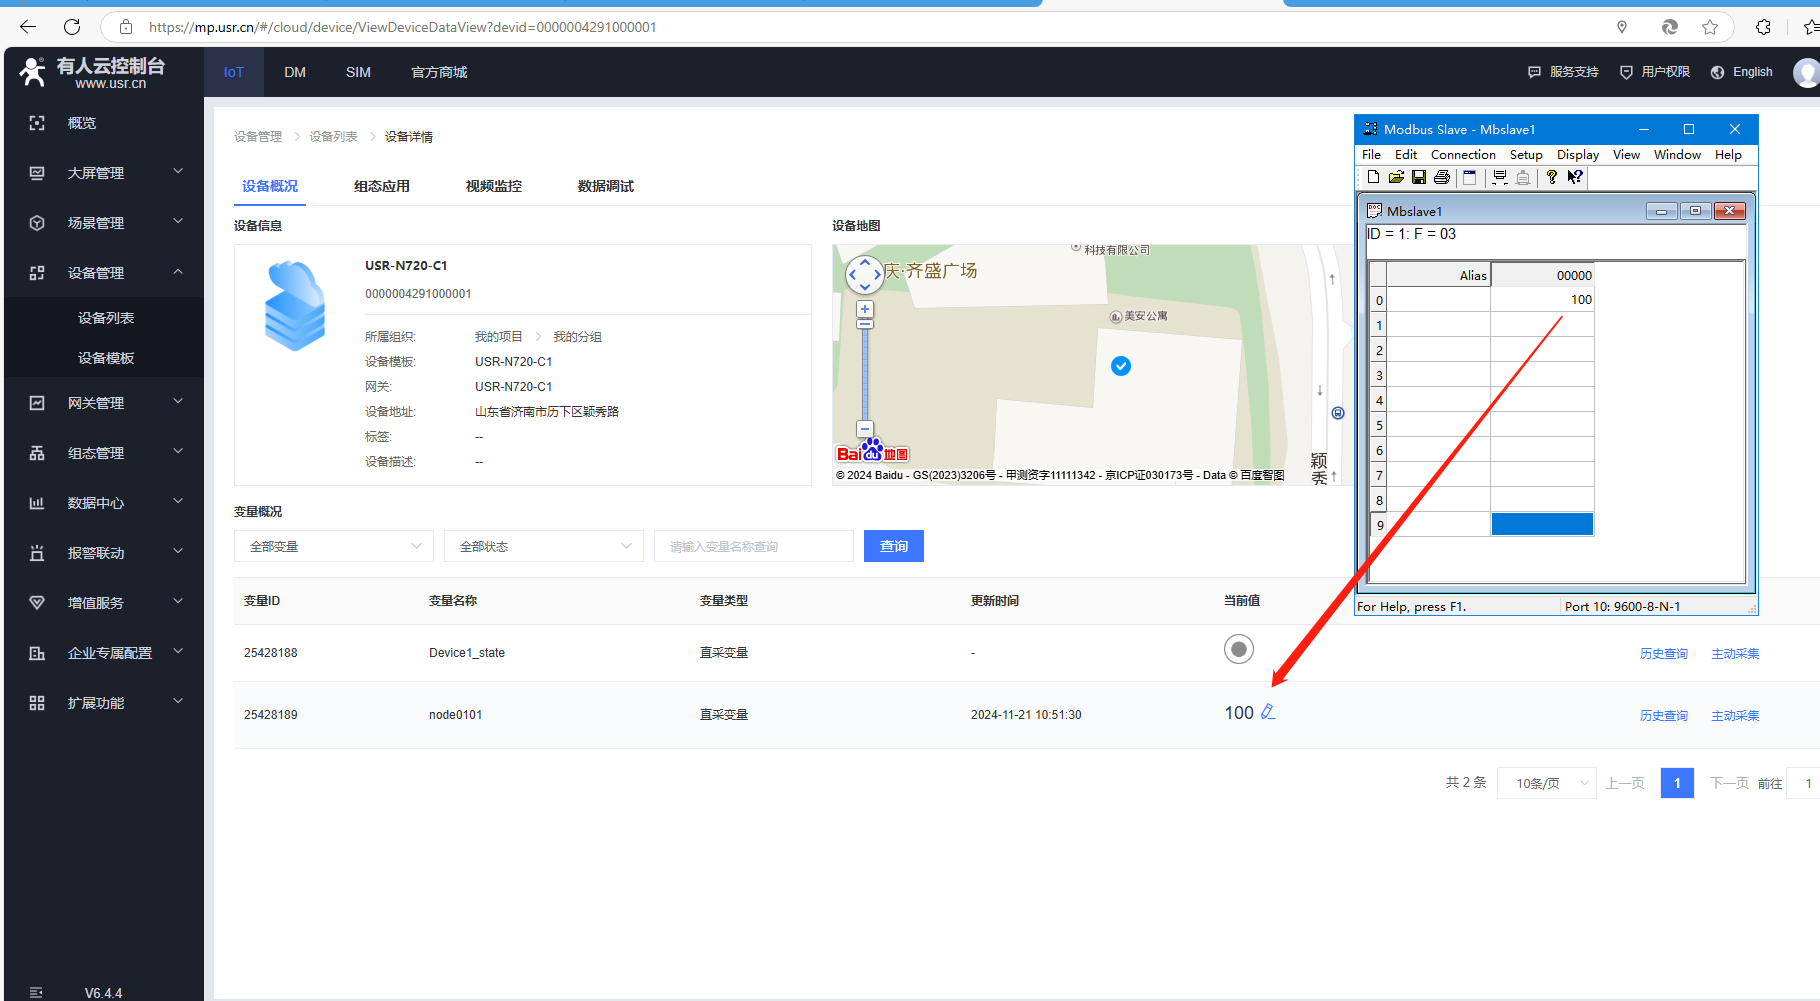Click the New document icon in Modbus Slave
Screen dimensions: 1820x1001
point(1373,177)
